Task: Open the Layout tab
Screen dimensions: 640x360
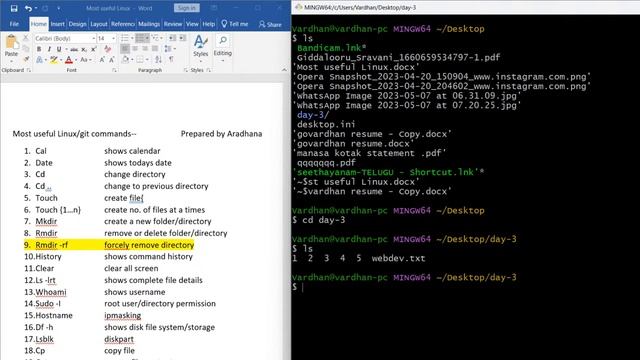Action: [x=98, y=24]
